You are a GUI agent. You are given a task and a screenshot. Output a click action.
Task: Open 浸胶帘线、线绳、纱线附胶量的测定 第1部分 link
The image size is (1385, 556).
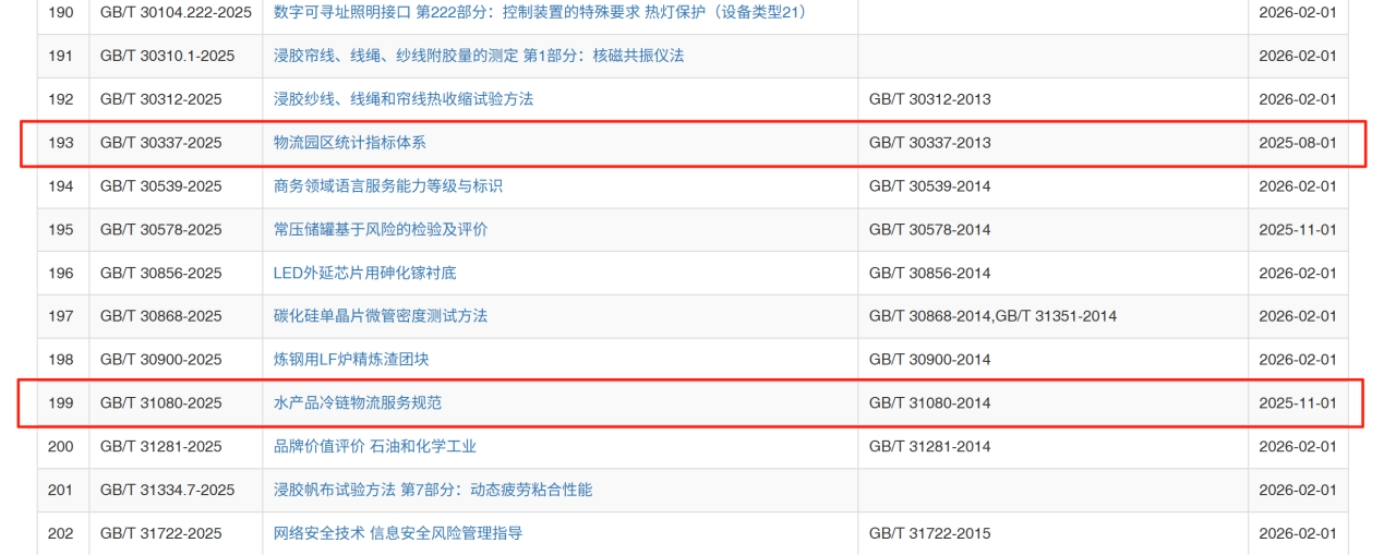[478, 56]
